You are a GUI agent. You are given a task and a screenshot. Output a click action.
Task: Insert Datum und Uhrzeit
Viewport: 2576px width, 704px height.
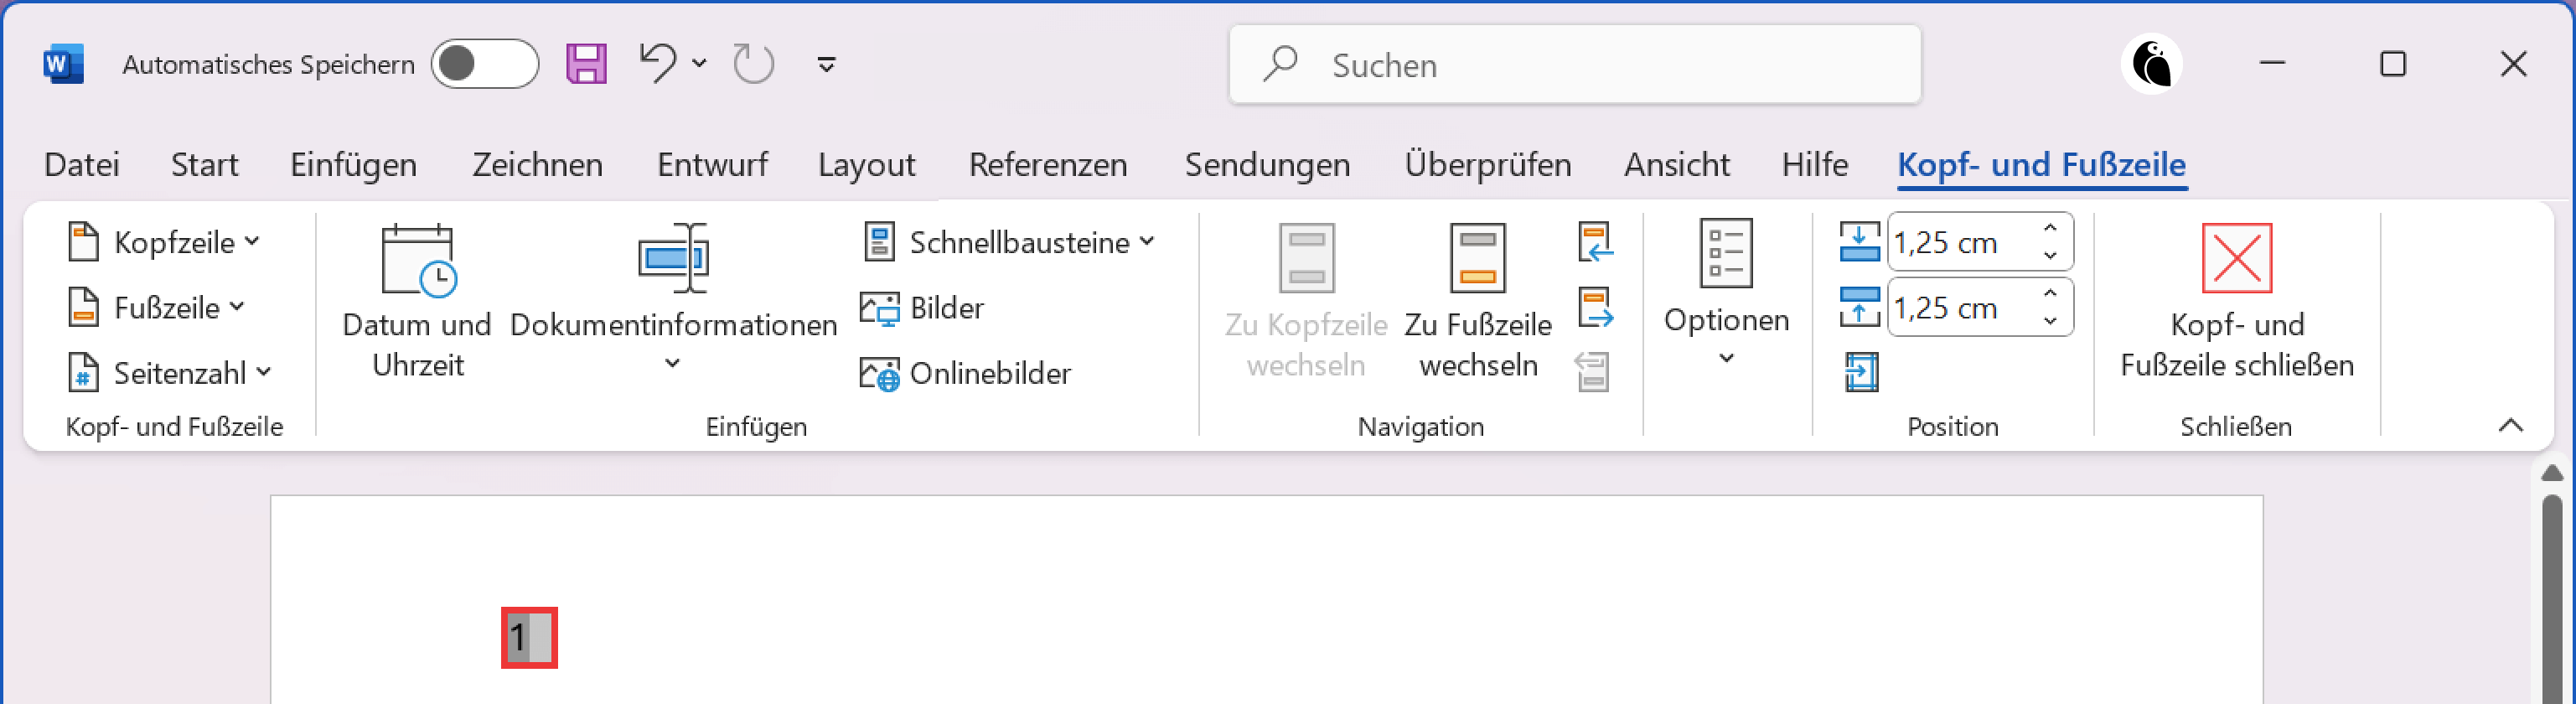click(417, 301)
